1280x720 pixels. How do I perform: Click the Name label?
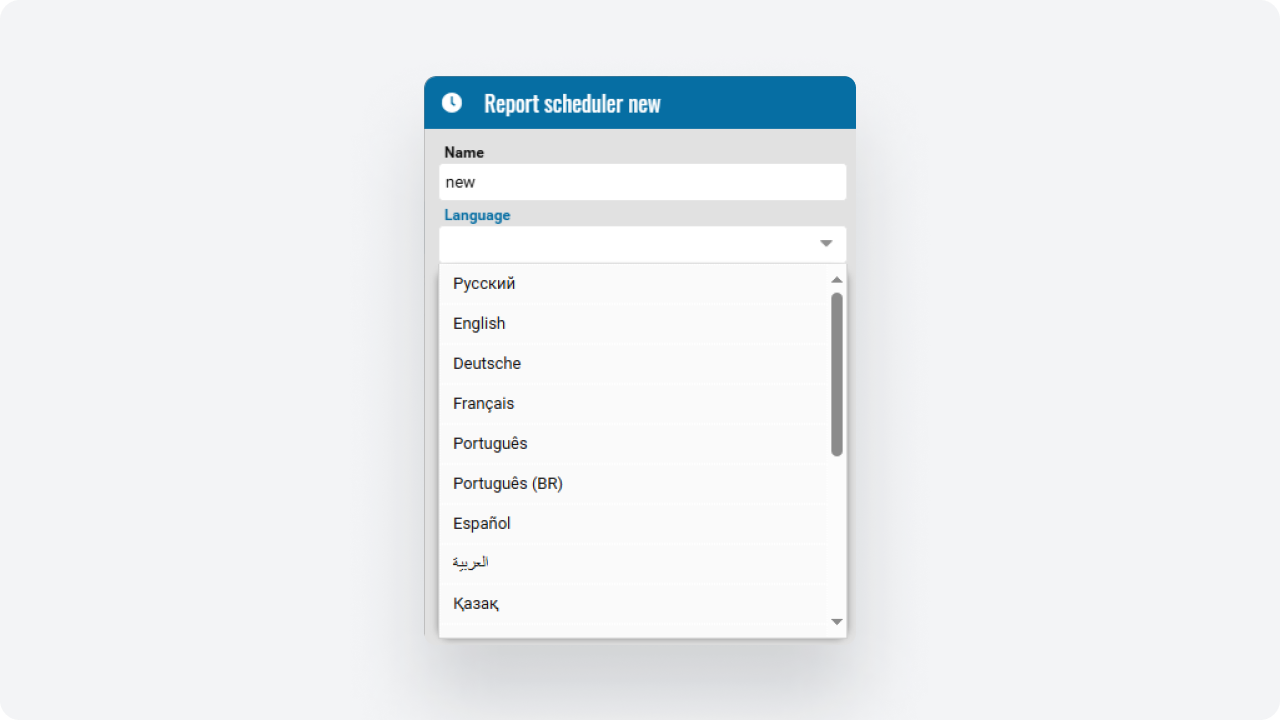[464, 153]
